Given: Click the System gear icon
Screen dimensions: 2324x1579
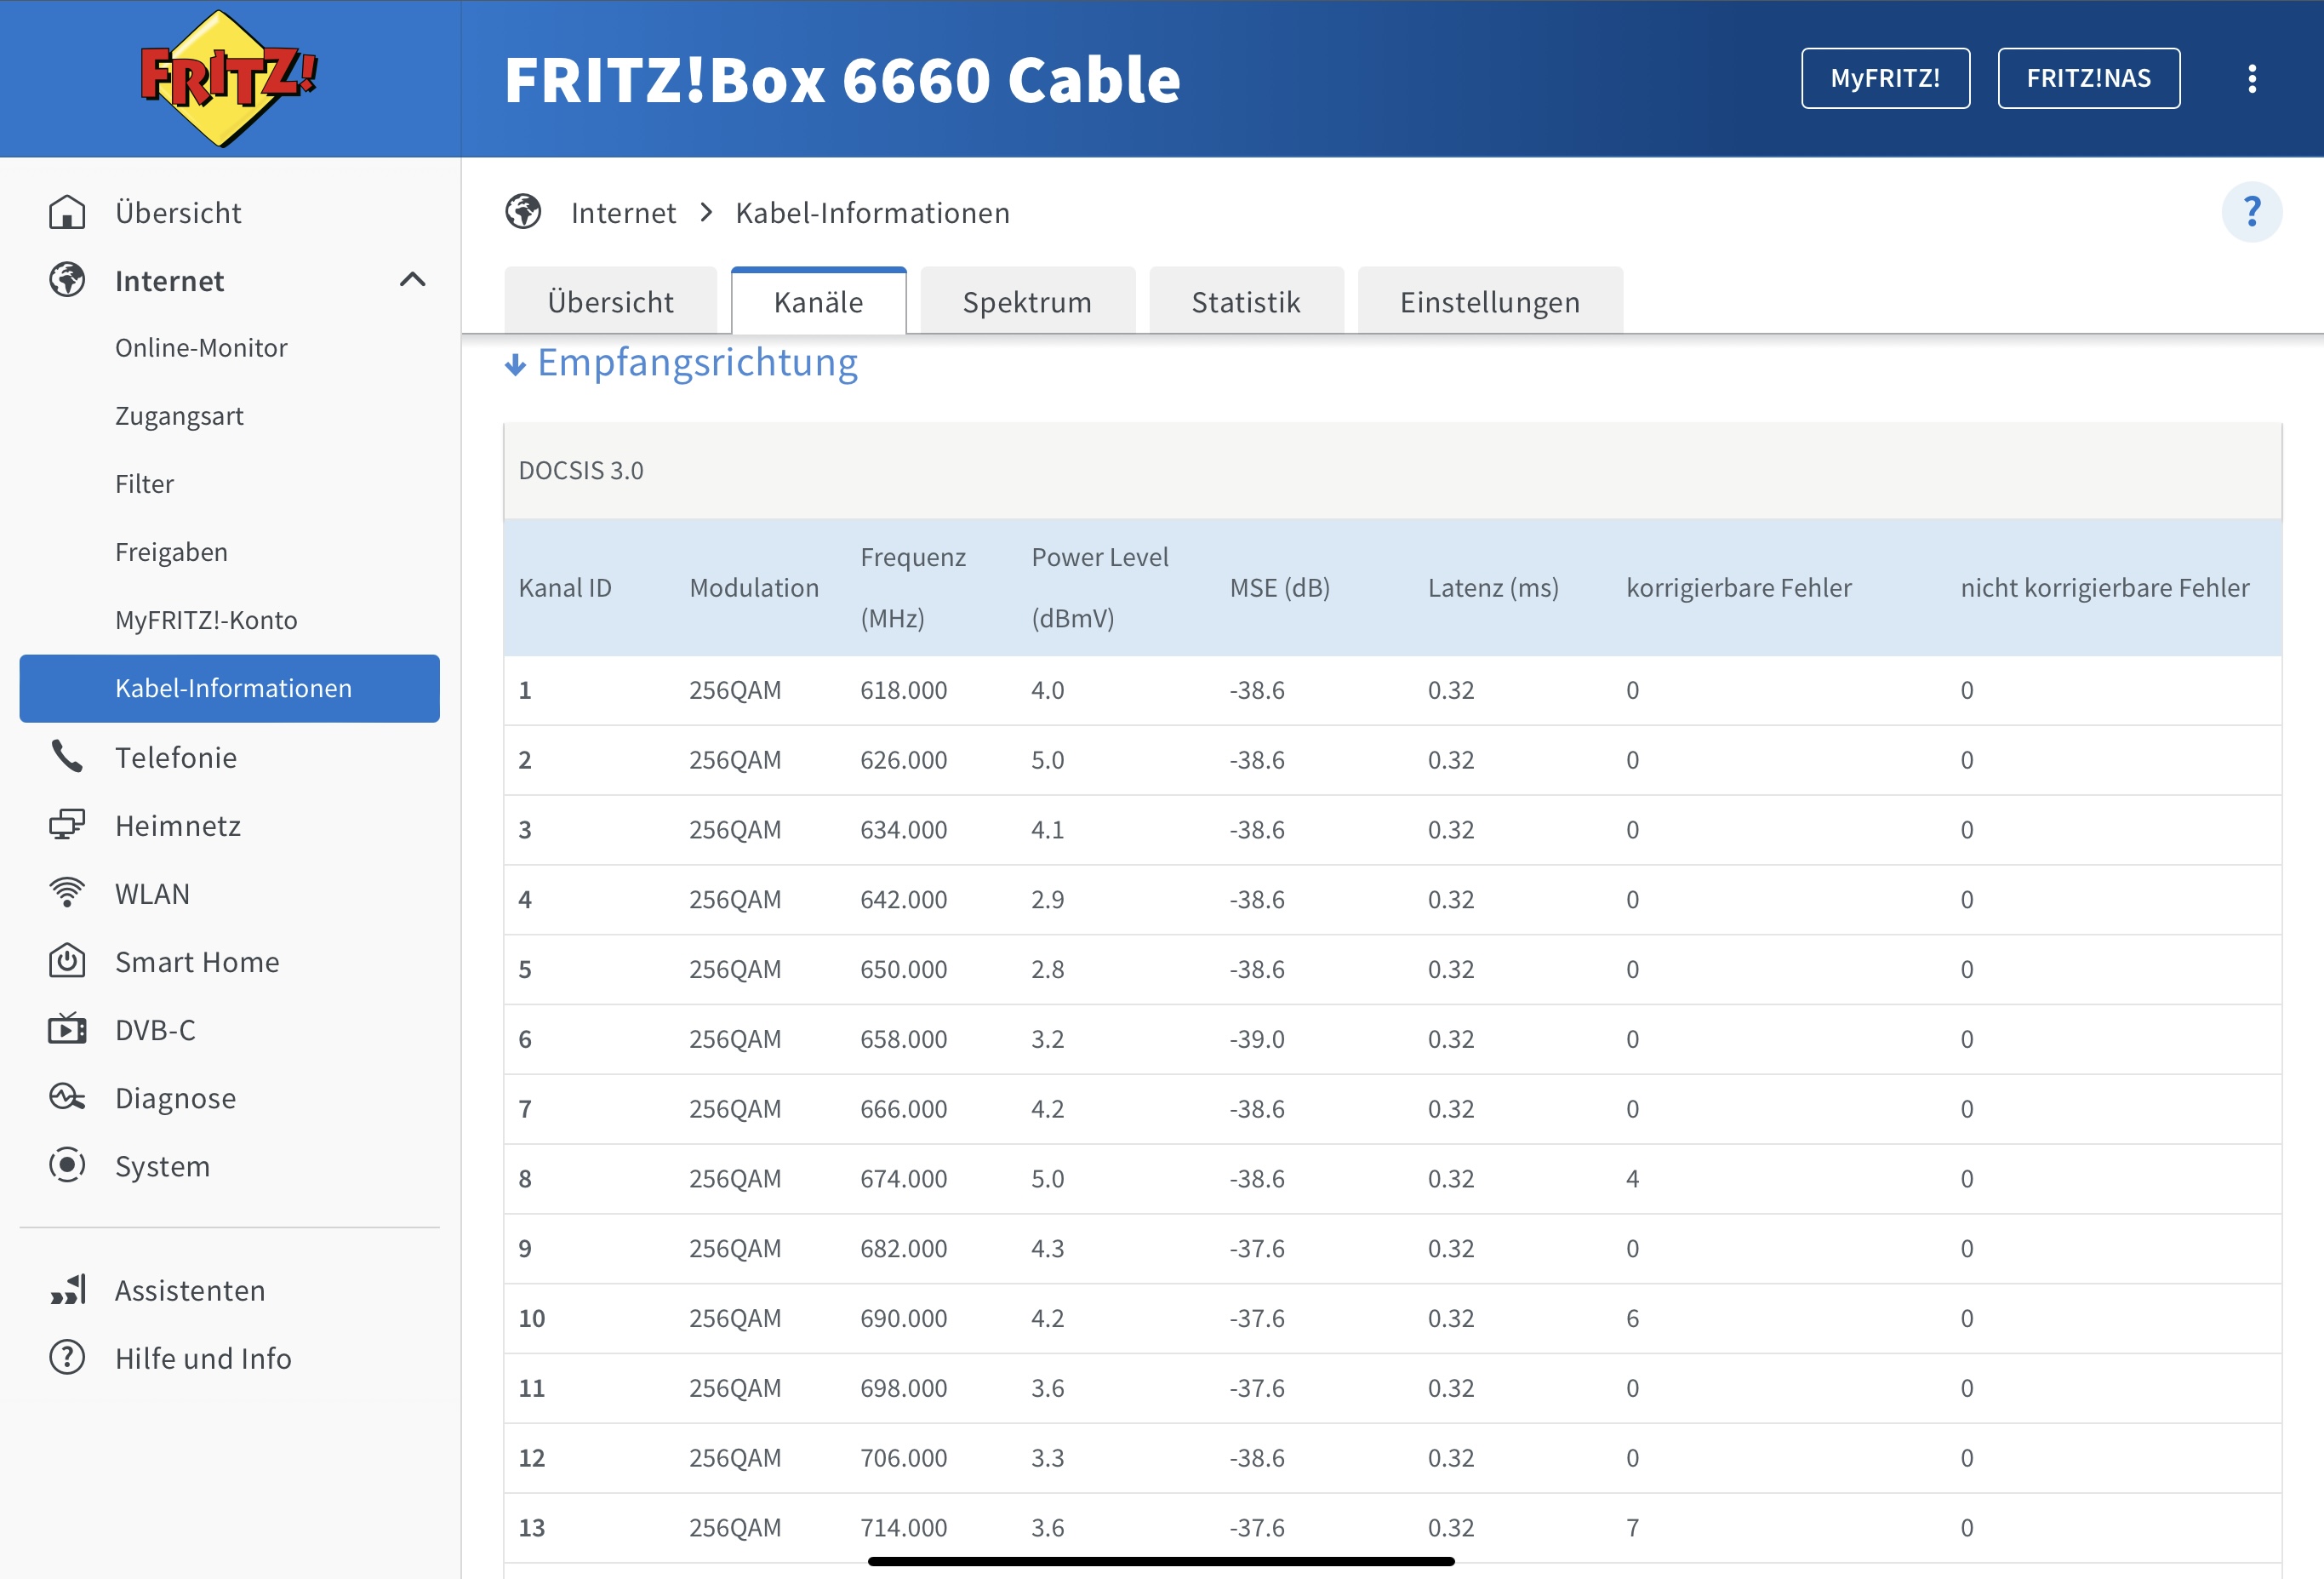Looking at the screenshot, I should pyautogui.click(x=67, y=1165).
